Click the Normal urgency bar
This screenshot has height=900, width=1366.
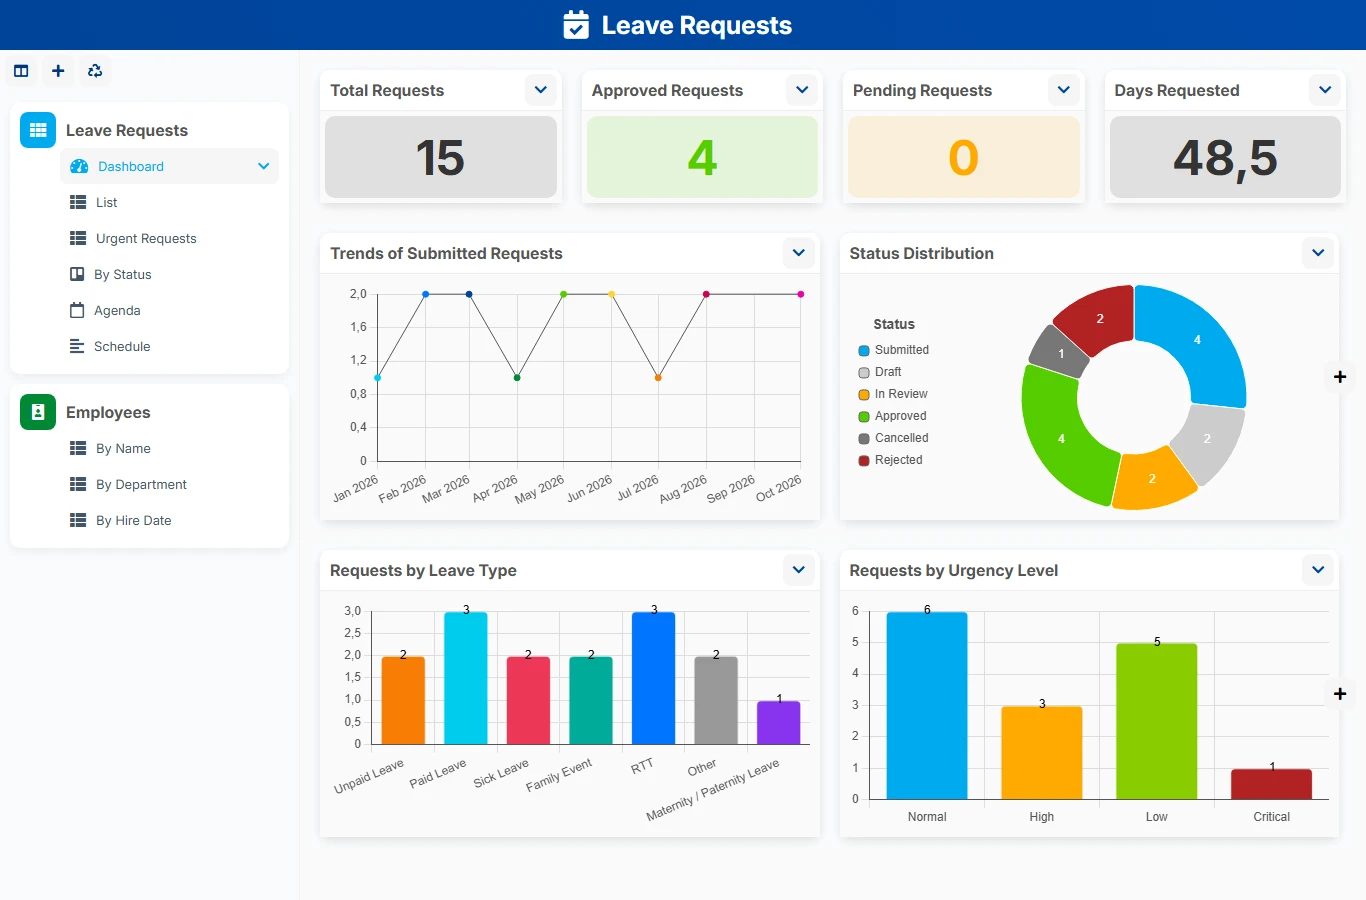(927, 705)
